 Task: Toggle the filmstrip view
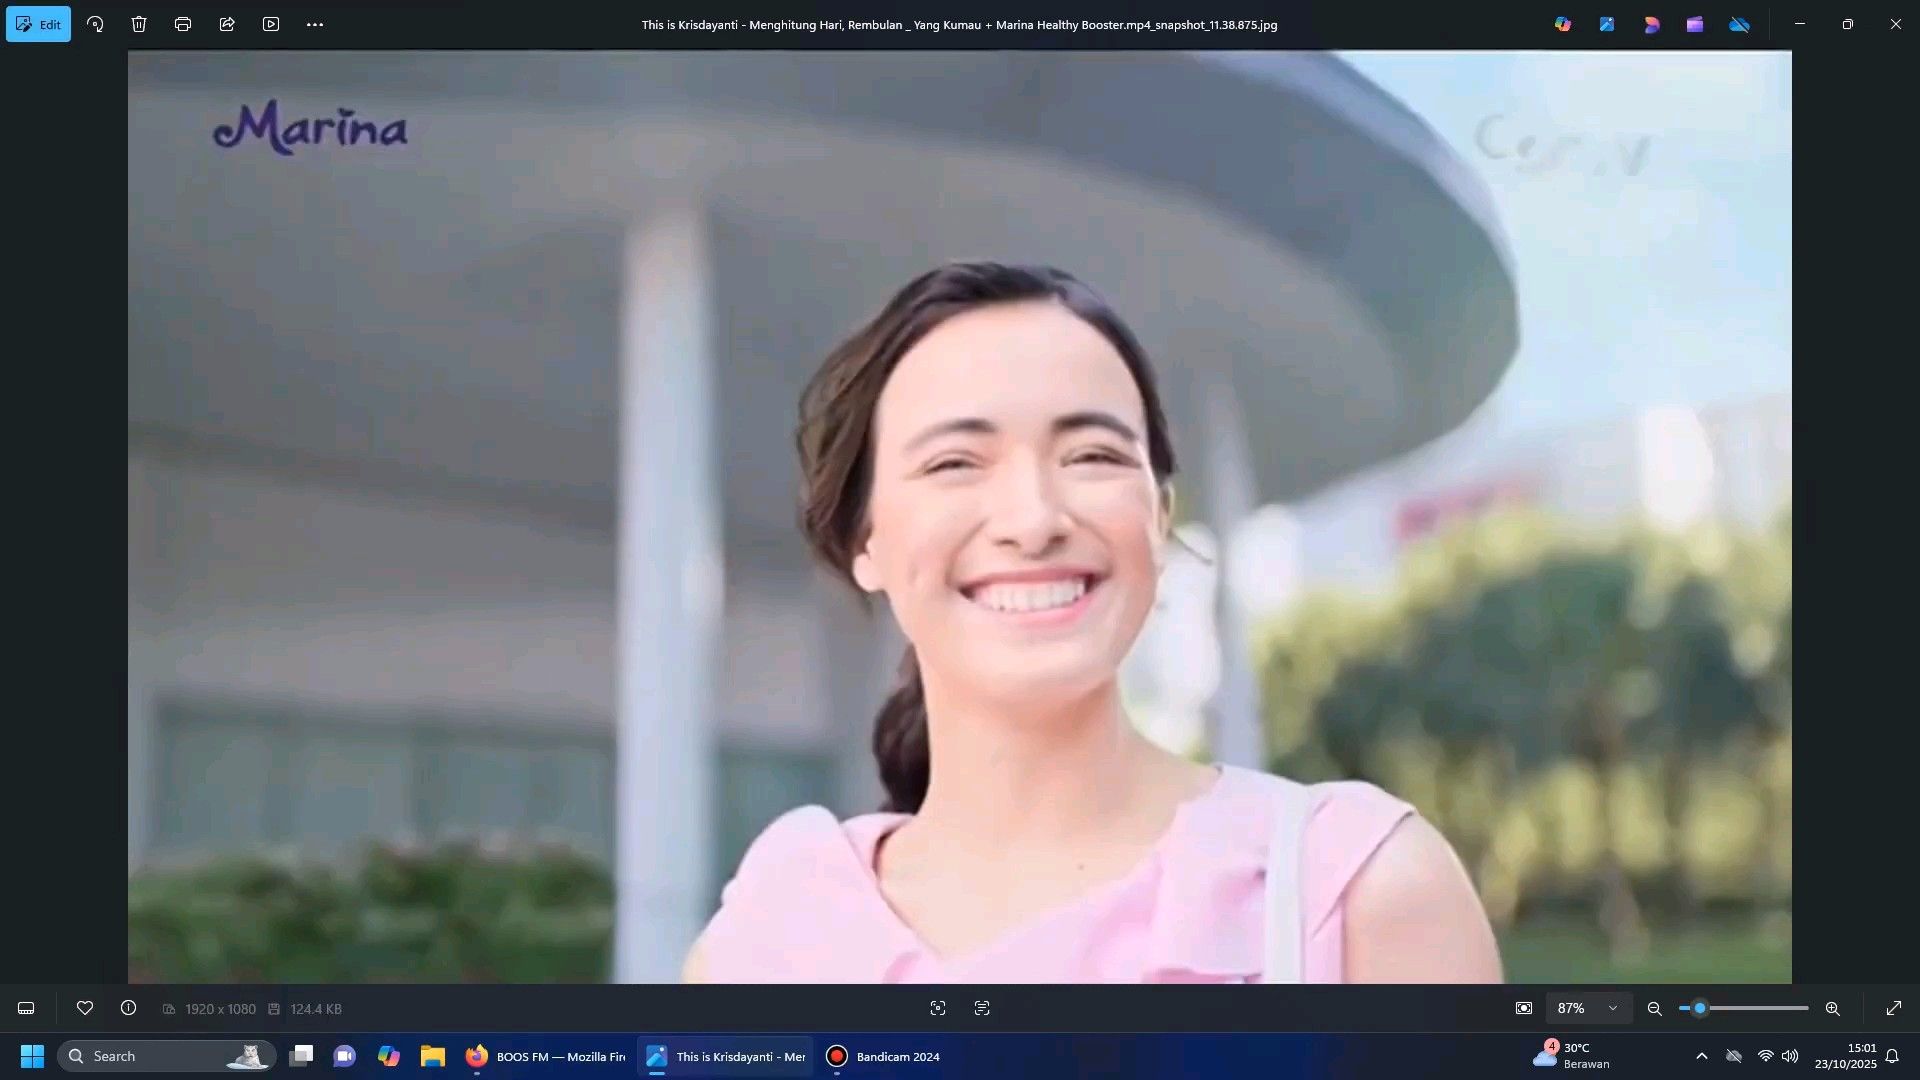point(26,1008)
